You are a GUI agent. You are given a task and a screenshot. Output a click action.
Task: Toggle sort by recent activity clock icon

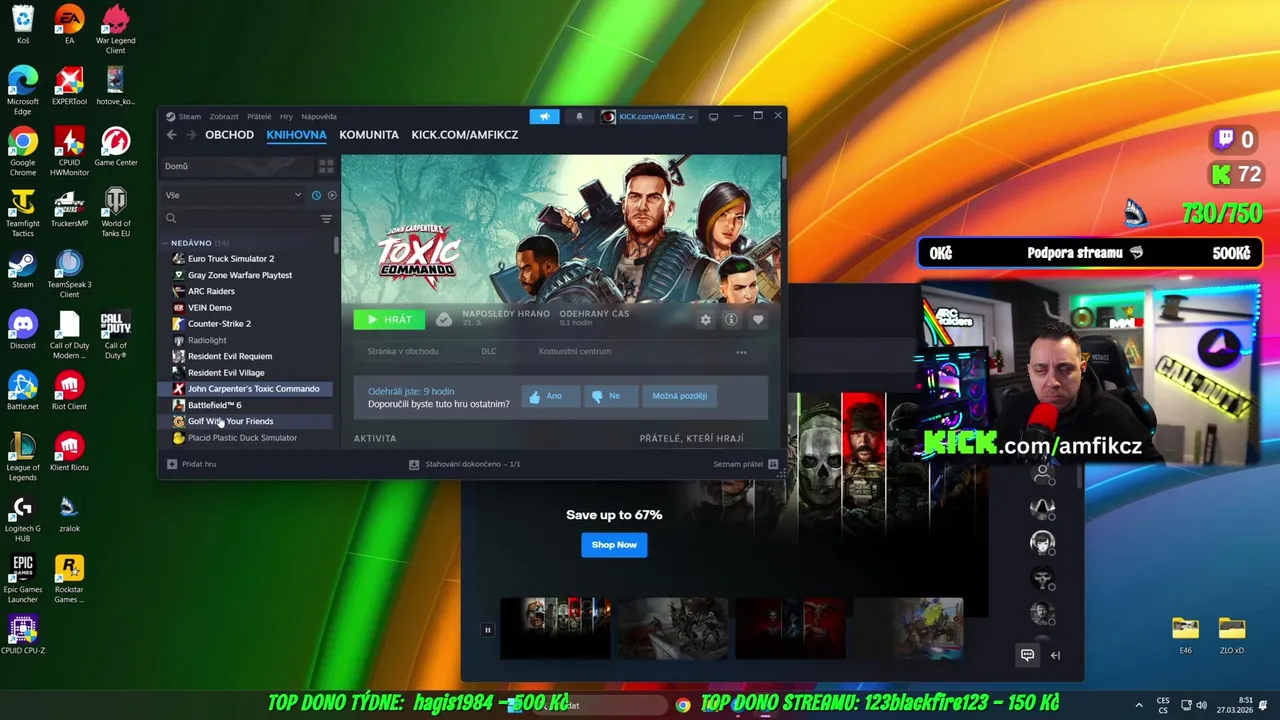pyautogui.click(x=316, y=195)
